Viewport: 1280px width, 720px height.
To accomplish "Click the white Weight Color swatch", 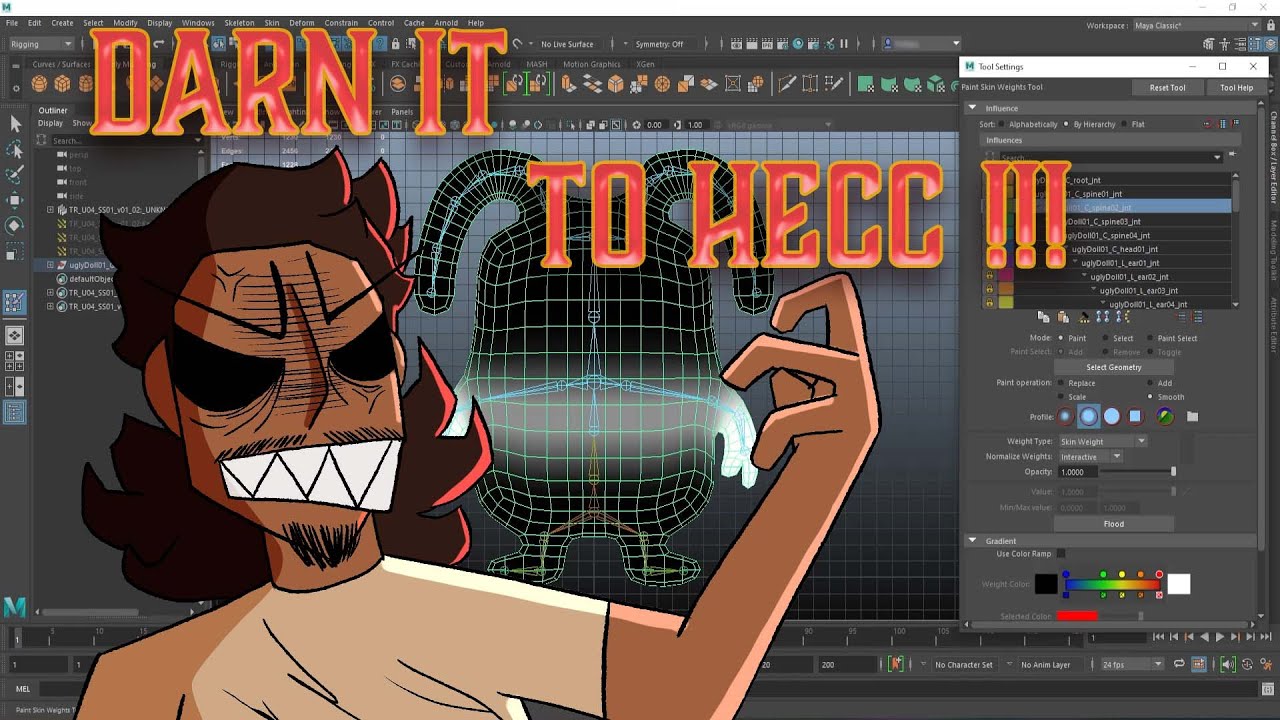I will click(x=1179, y=584).
